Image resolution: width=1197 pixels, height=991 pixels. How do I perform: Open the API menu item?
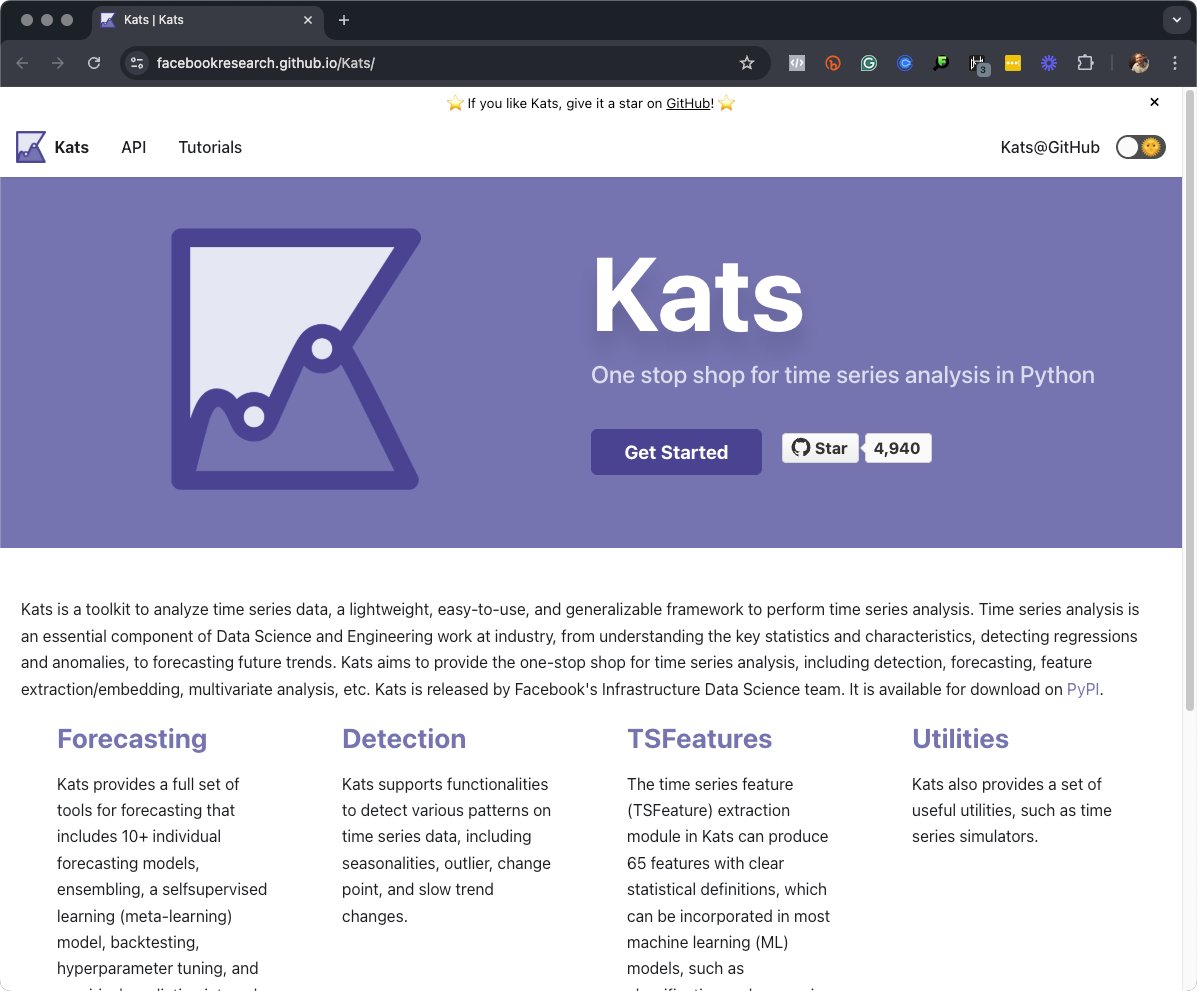(x=134, y=147)
